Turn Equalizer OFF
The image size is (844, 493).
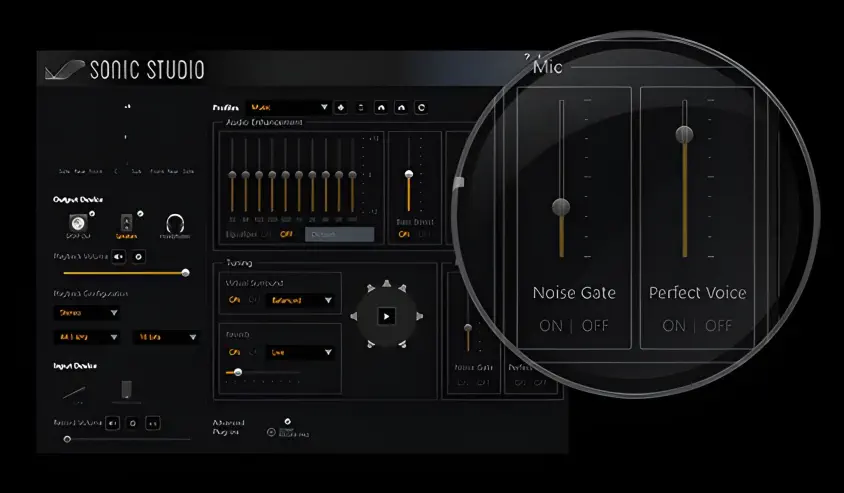286,235
